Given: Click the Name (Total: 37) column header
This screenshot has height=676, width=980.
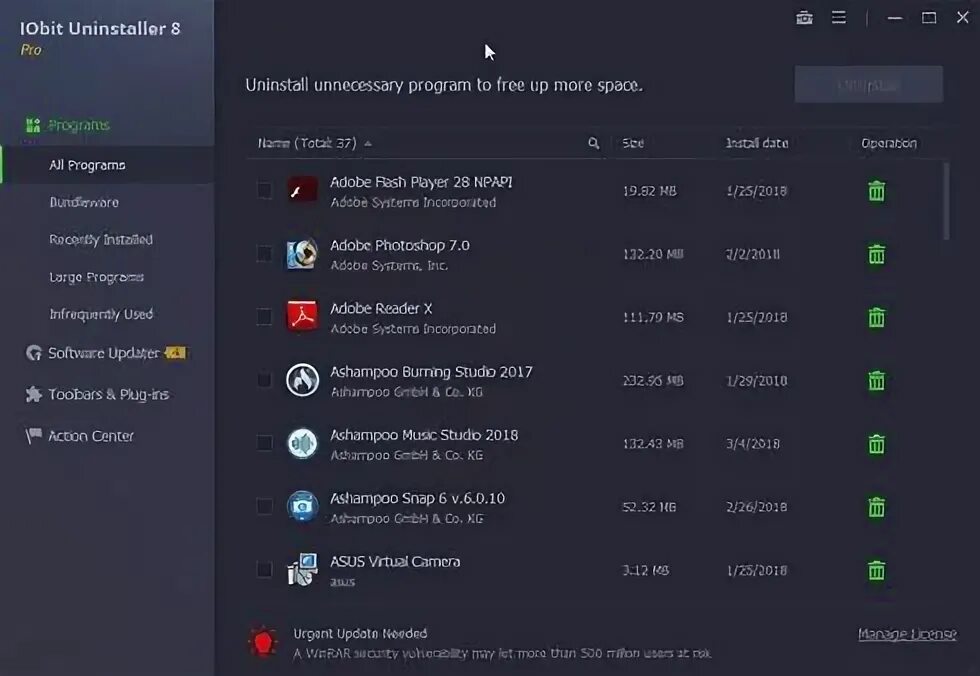Looking at the screenshot, I should 307,143.
